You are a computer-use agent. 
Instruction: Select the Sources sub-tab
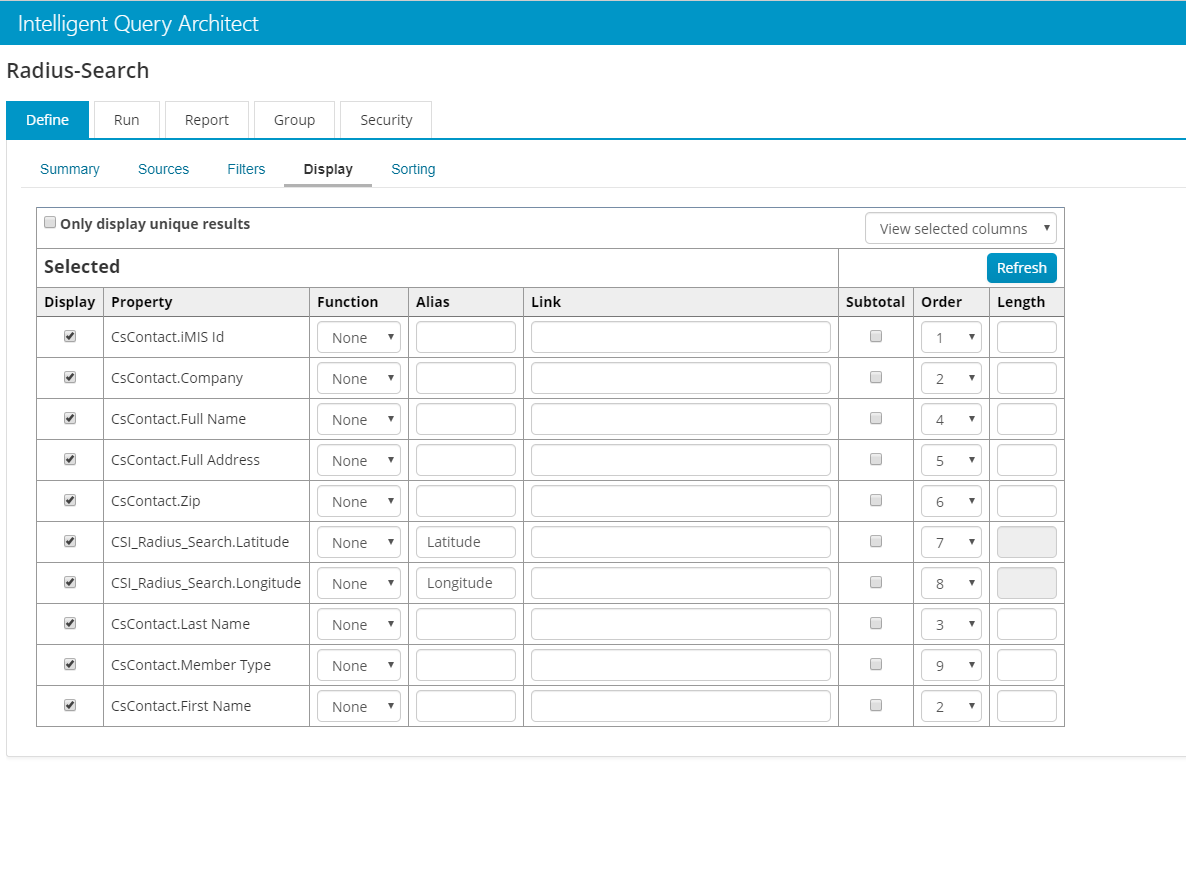[163, 169]
